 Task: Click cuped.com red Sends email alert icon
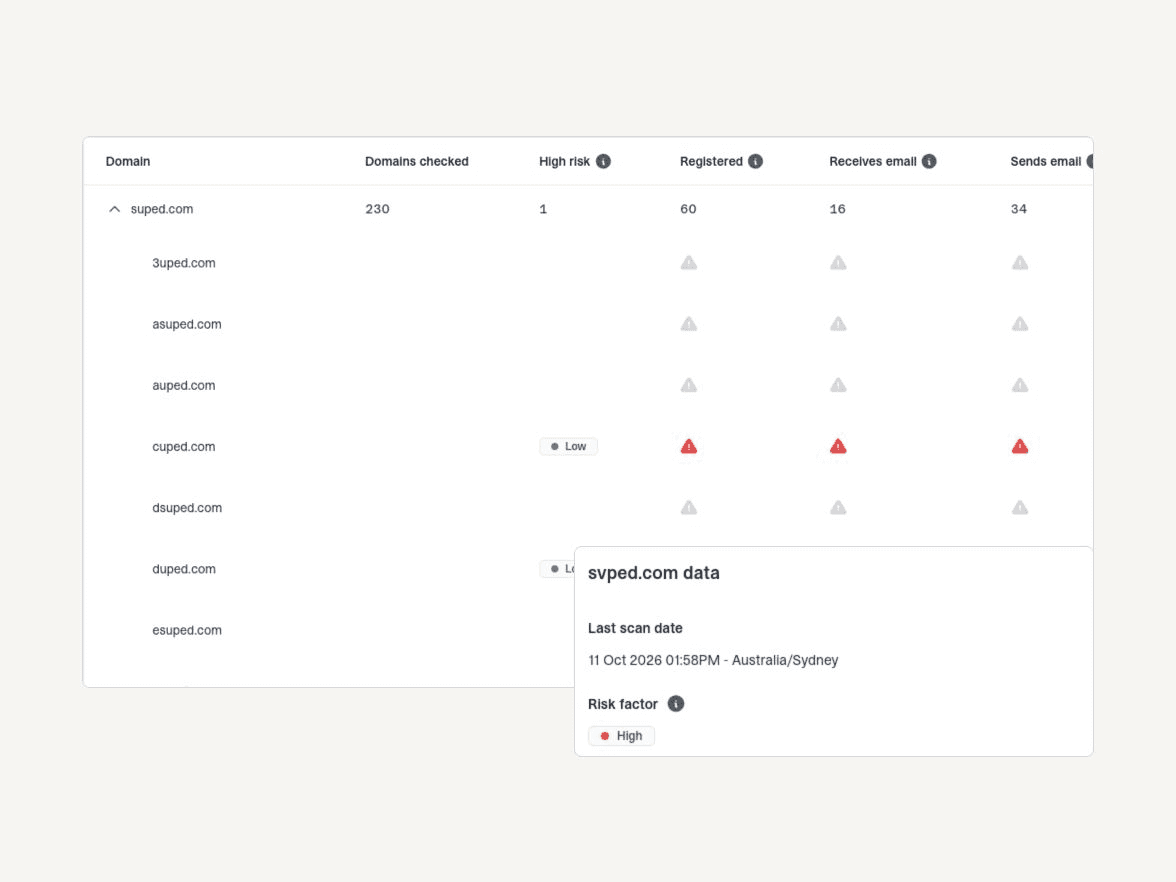coord(1019,446)
